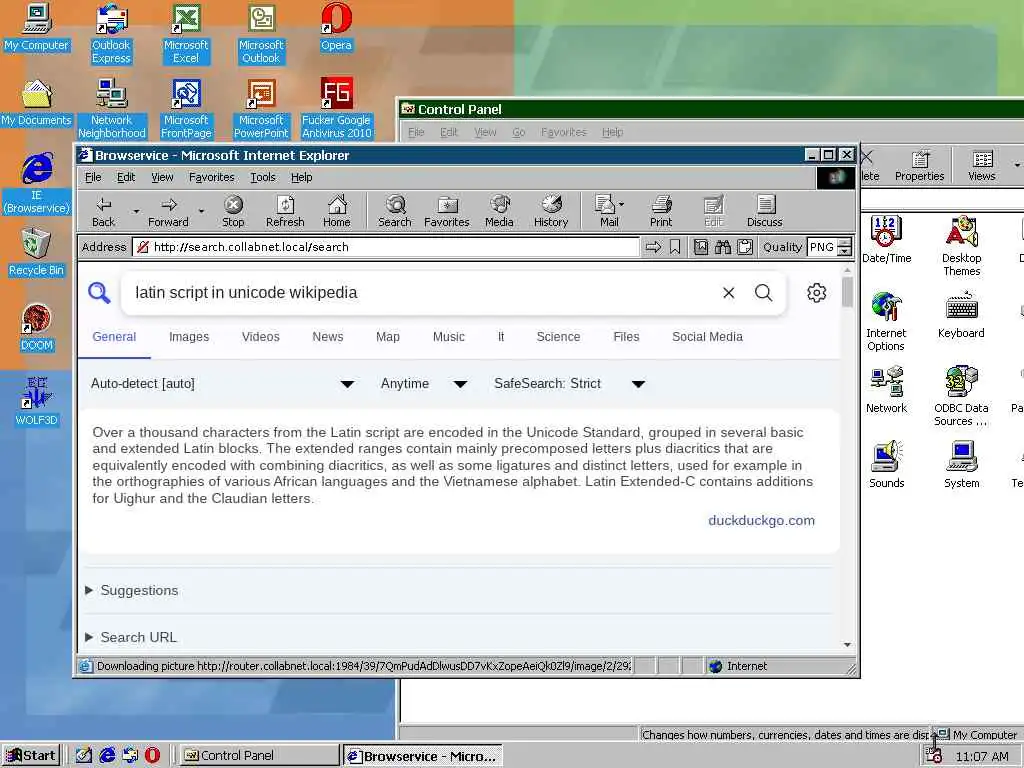
Task: Open the Favorites menu in Internet Explorer
Action: pyautogui.click(x=212, y=177)
